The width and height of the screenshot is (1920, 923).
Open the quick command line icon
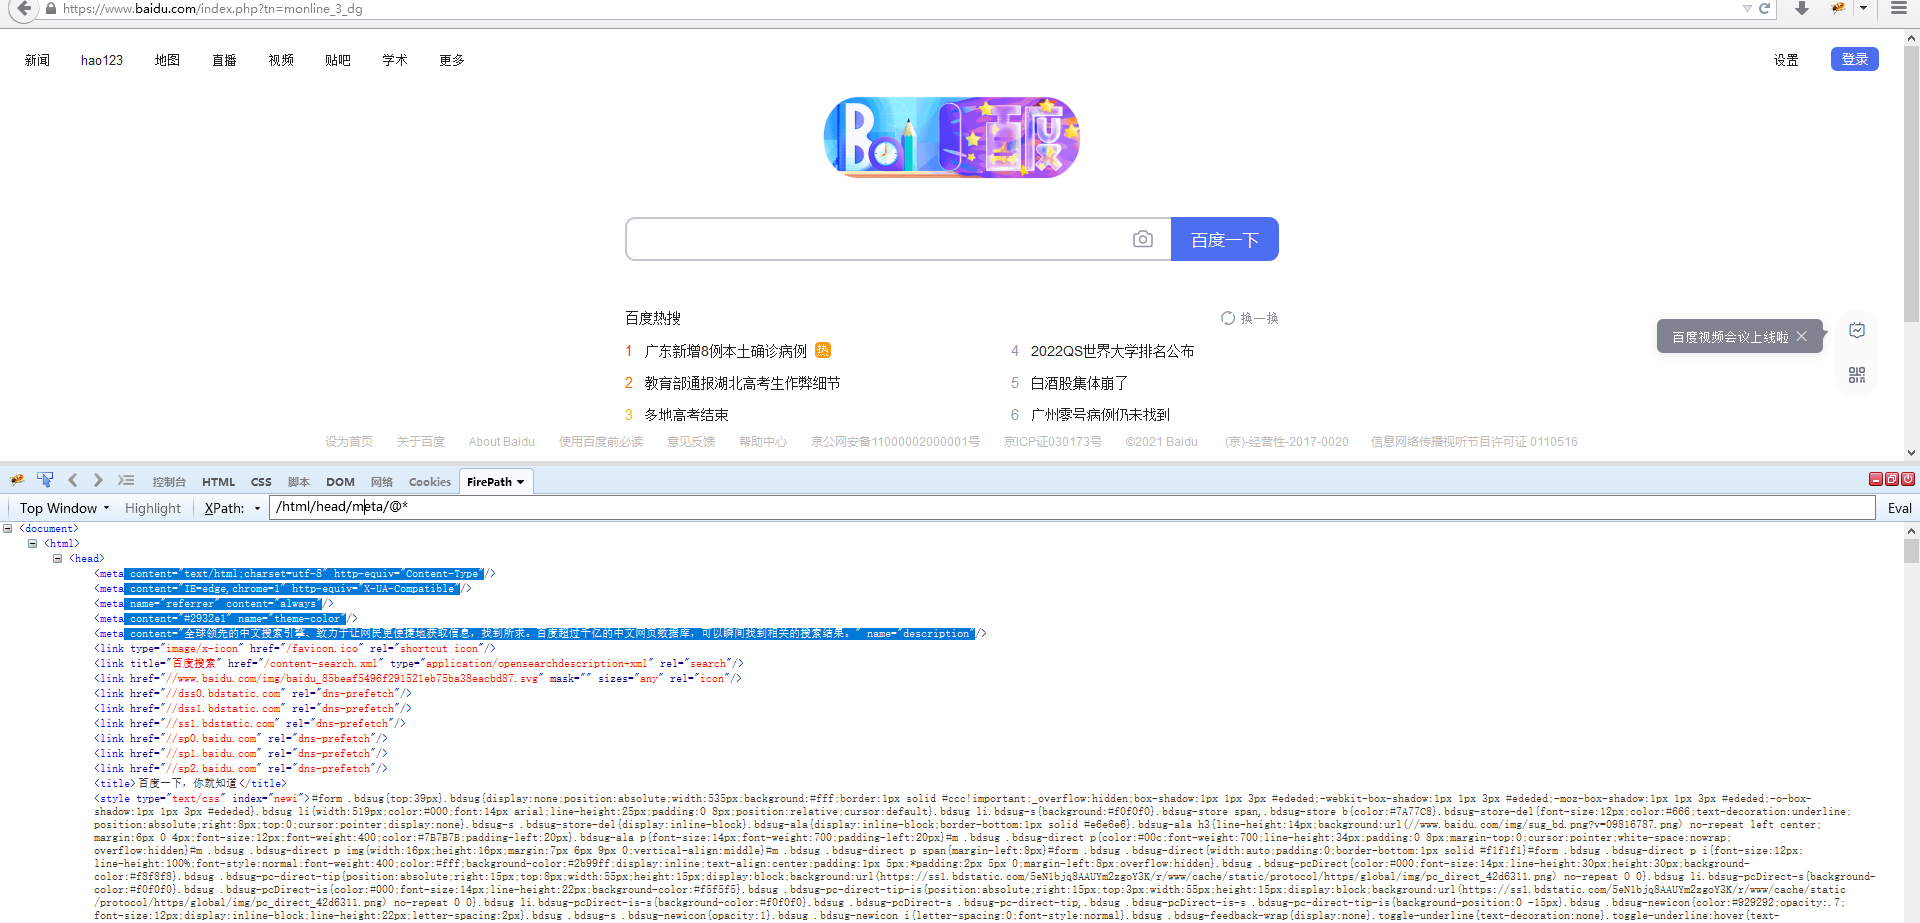point(126,480)
